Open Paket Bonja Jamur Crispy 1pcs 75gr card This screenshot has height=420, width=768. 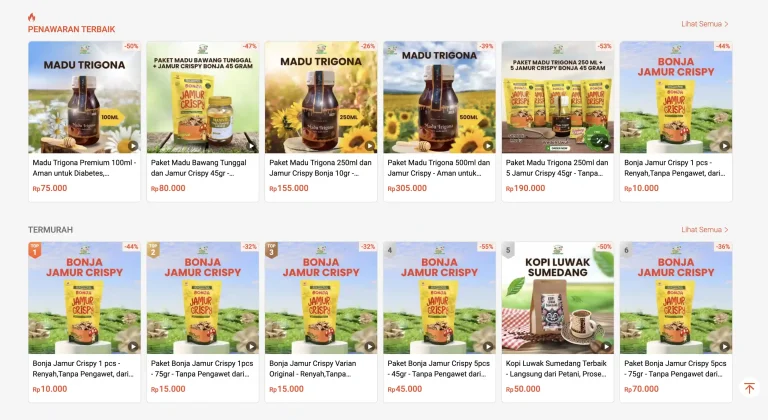(x=203, y=322)
